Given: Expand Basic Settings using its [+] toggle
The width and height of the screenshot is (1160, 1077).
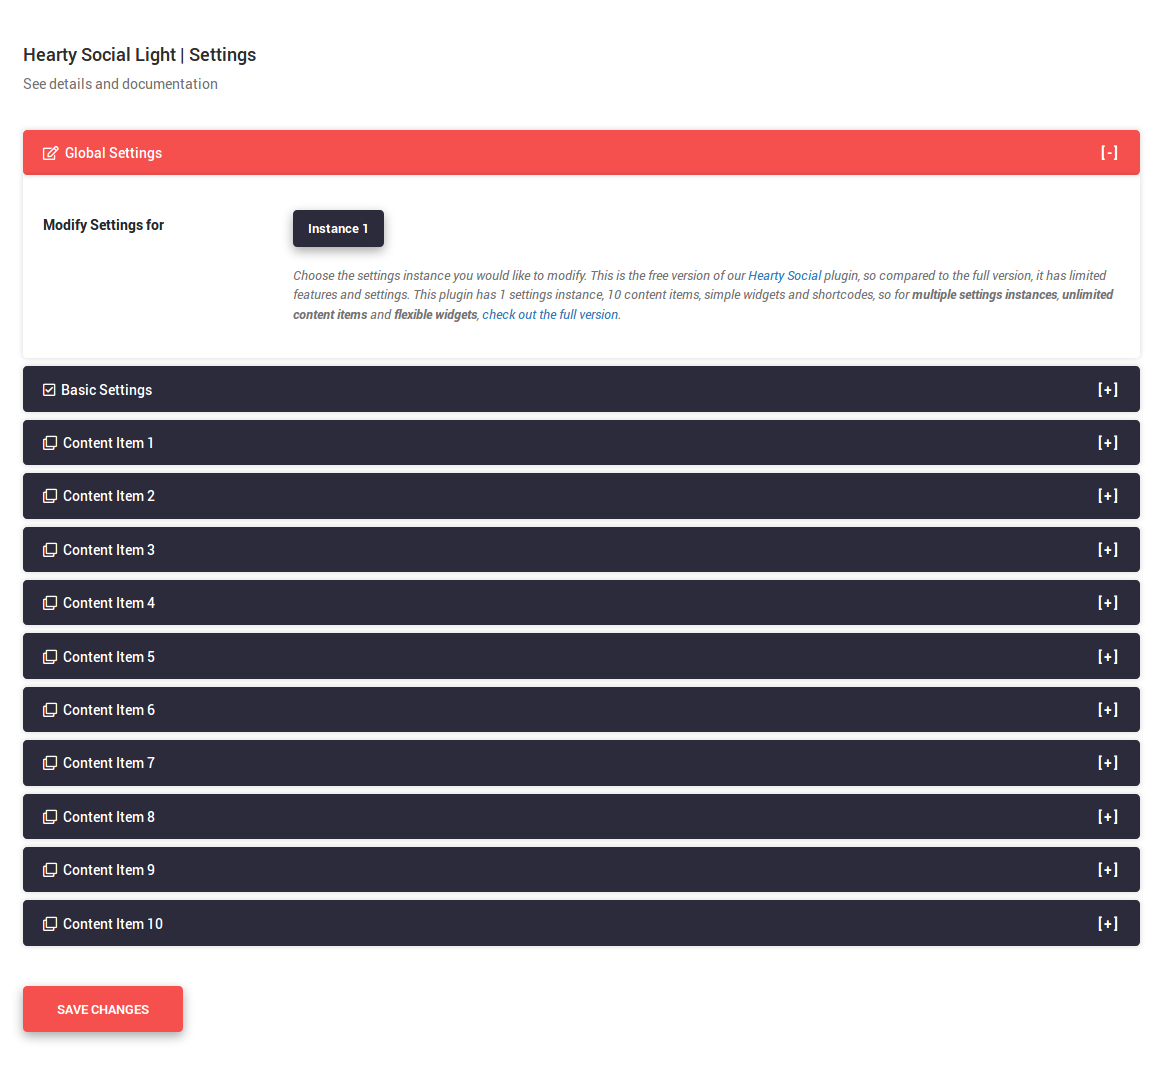Looking at the screenshot, I should coord(1107,390).
